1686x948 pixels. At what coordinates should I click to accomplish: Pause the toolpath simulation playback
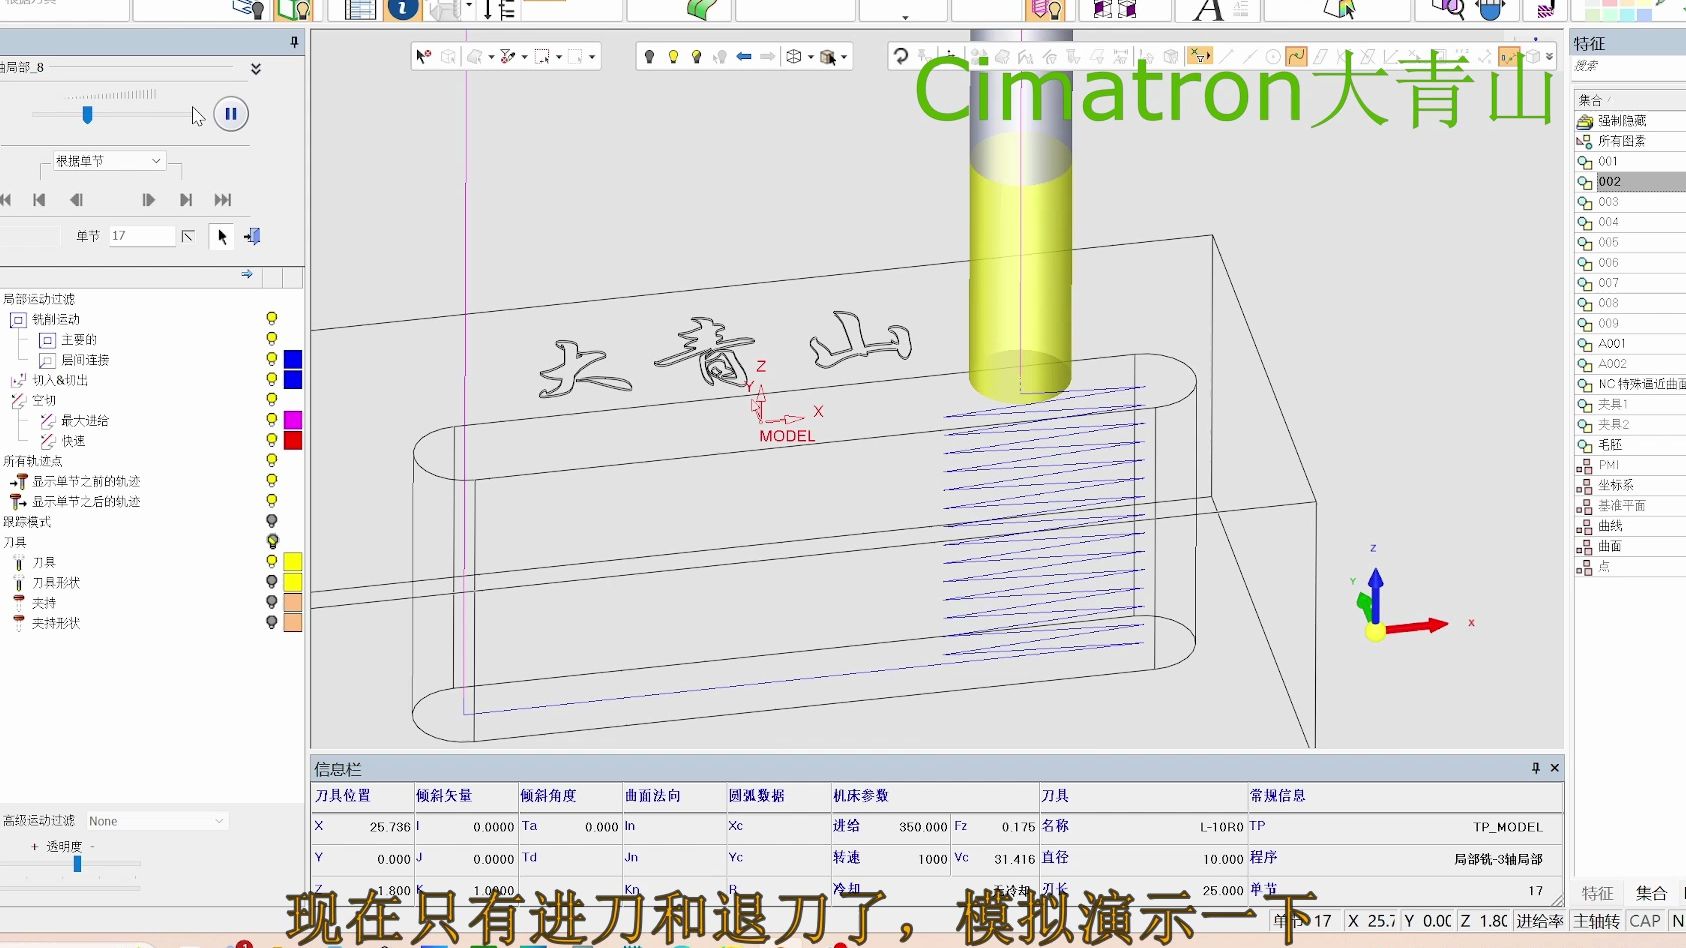[x=231, y=114]
